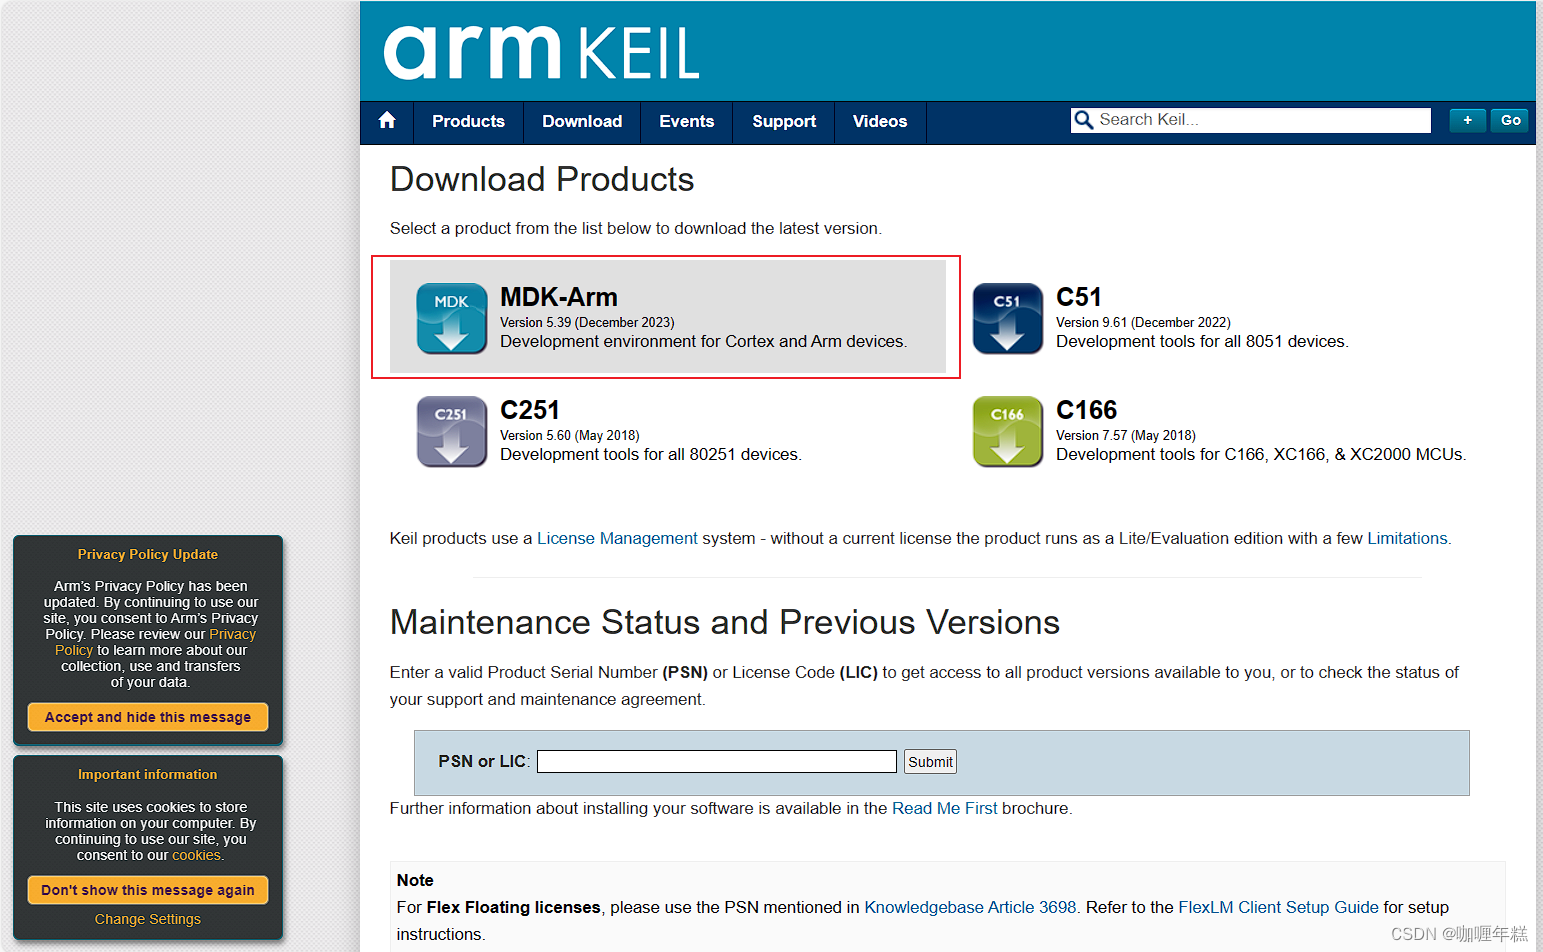The width and height of the screenshot is (1543, 952).
Task: Click Accept and hide this message button
Action: pyautogui.click(x=148, y=717)
